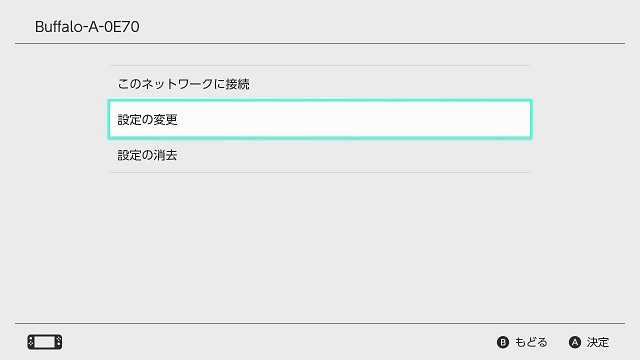Click the もどる back label
The width and height of the screenshot is (640, 360).
tap(531, 342)
